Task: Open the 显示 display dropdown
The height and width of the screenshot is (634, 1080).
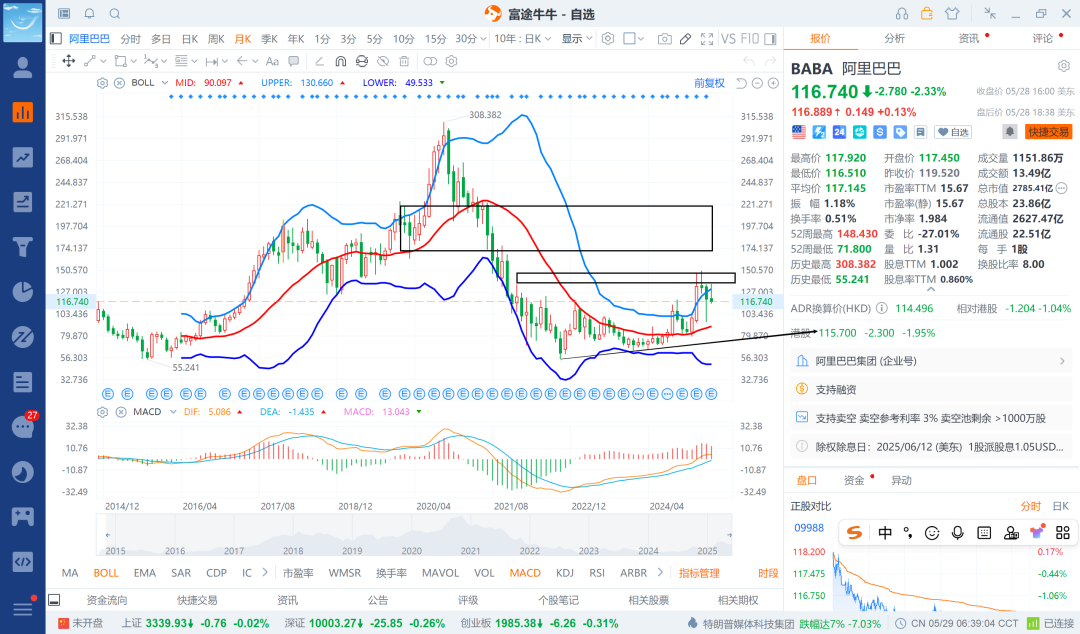Action: point(577,39)
